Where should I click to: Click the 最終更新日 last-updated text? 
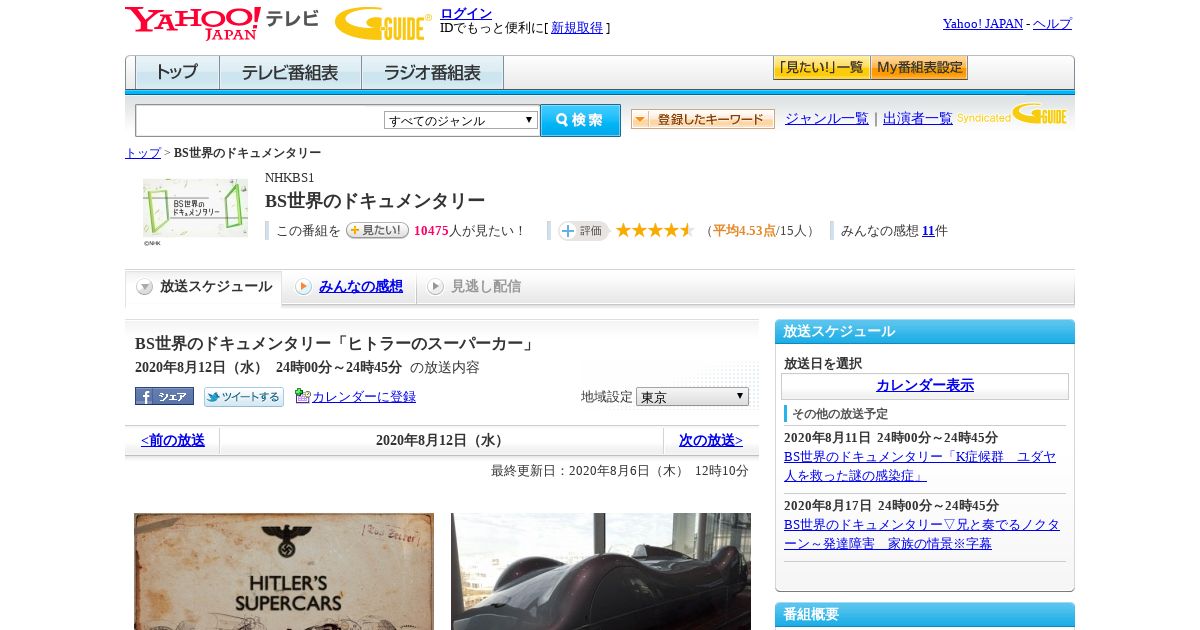pyautogui.click(x=620, y=471)
